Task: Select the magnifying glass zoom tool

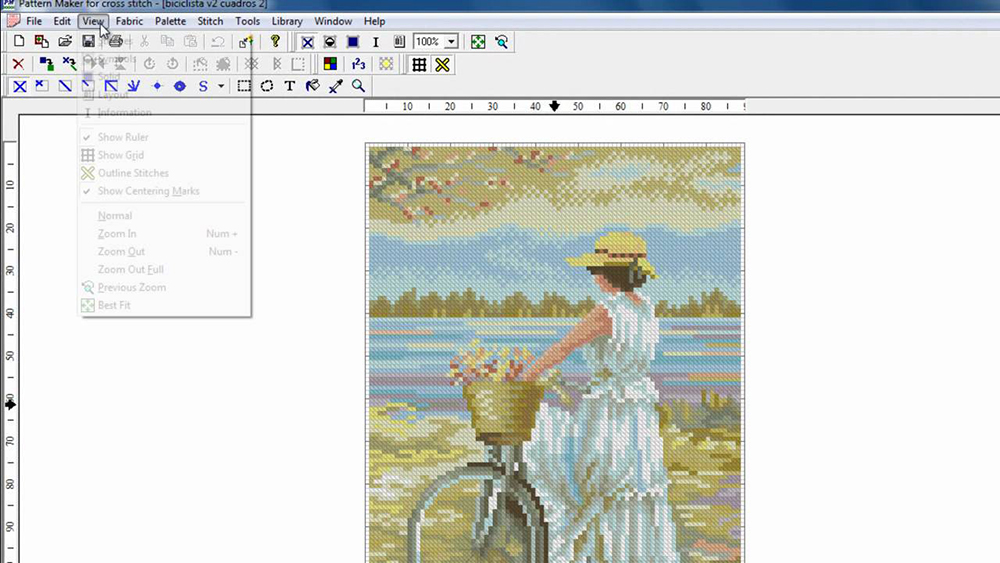Action: (358, 86)
